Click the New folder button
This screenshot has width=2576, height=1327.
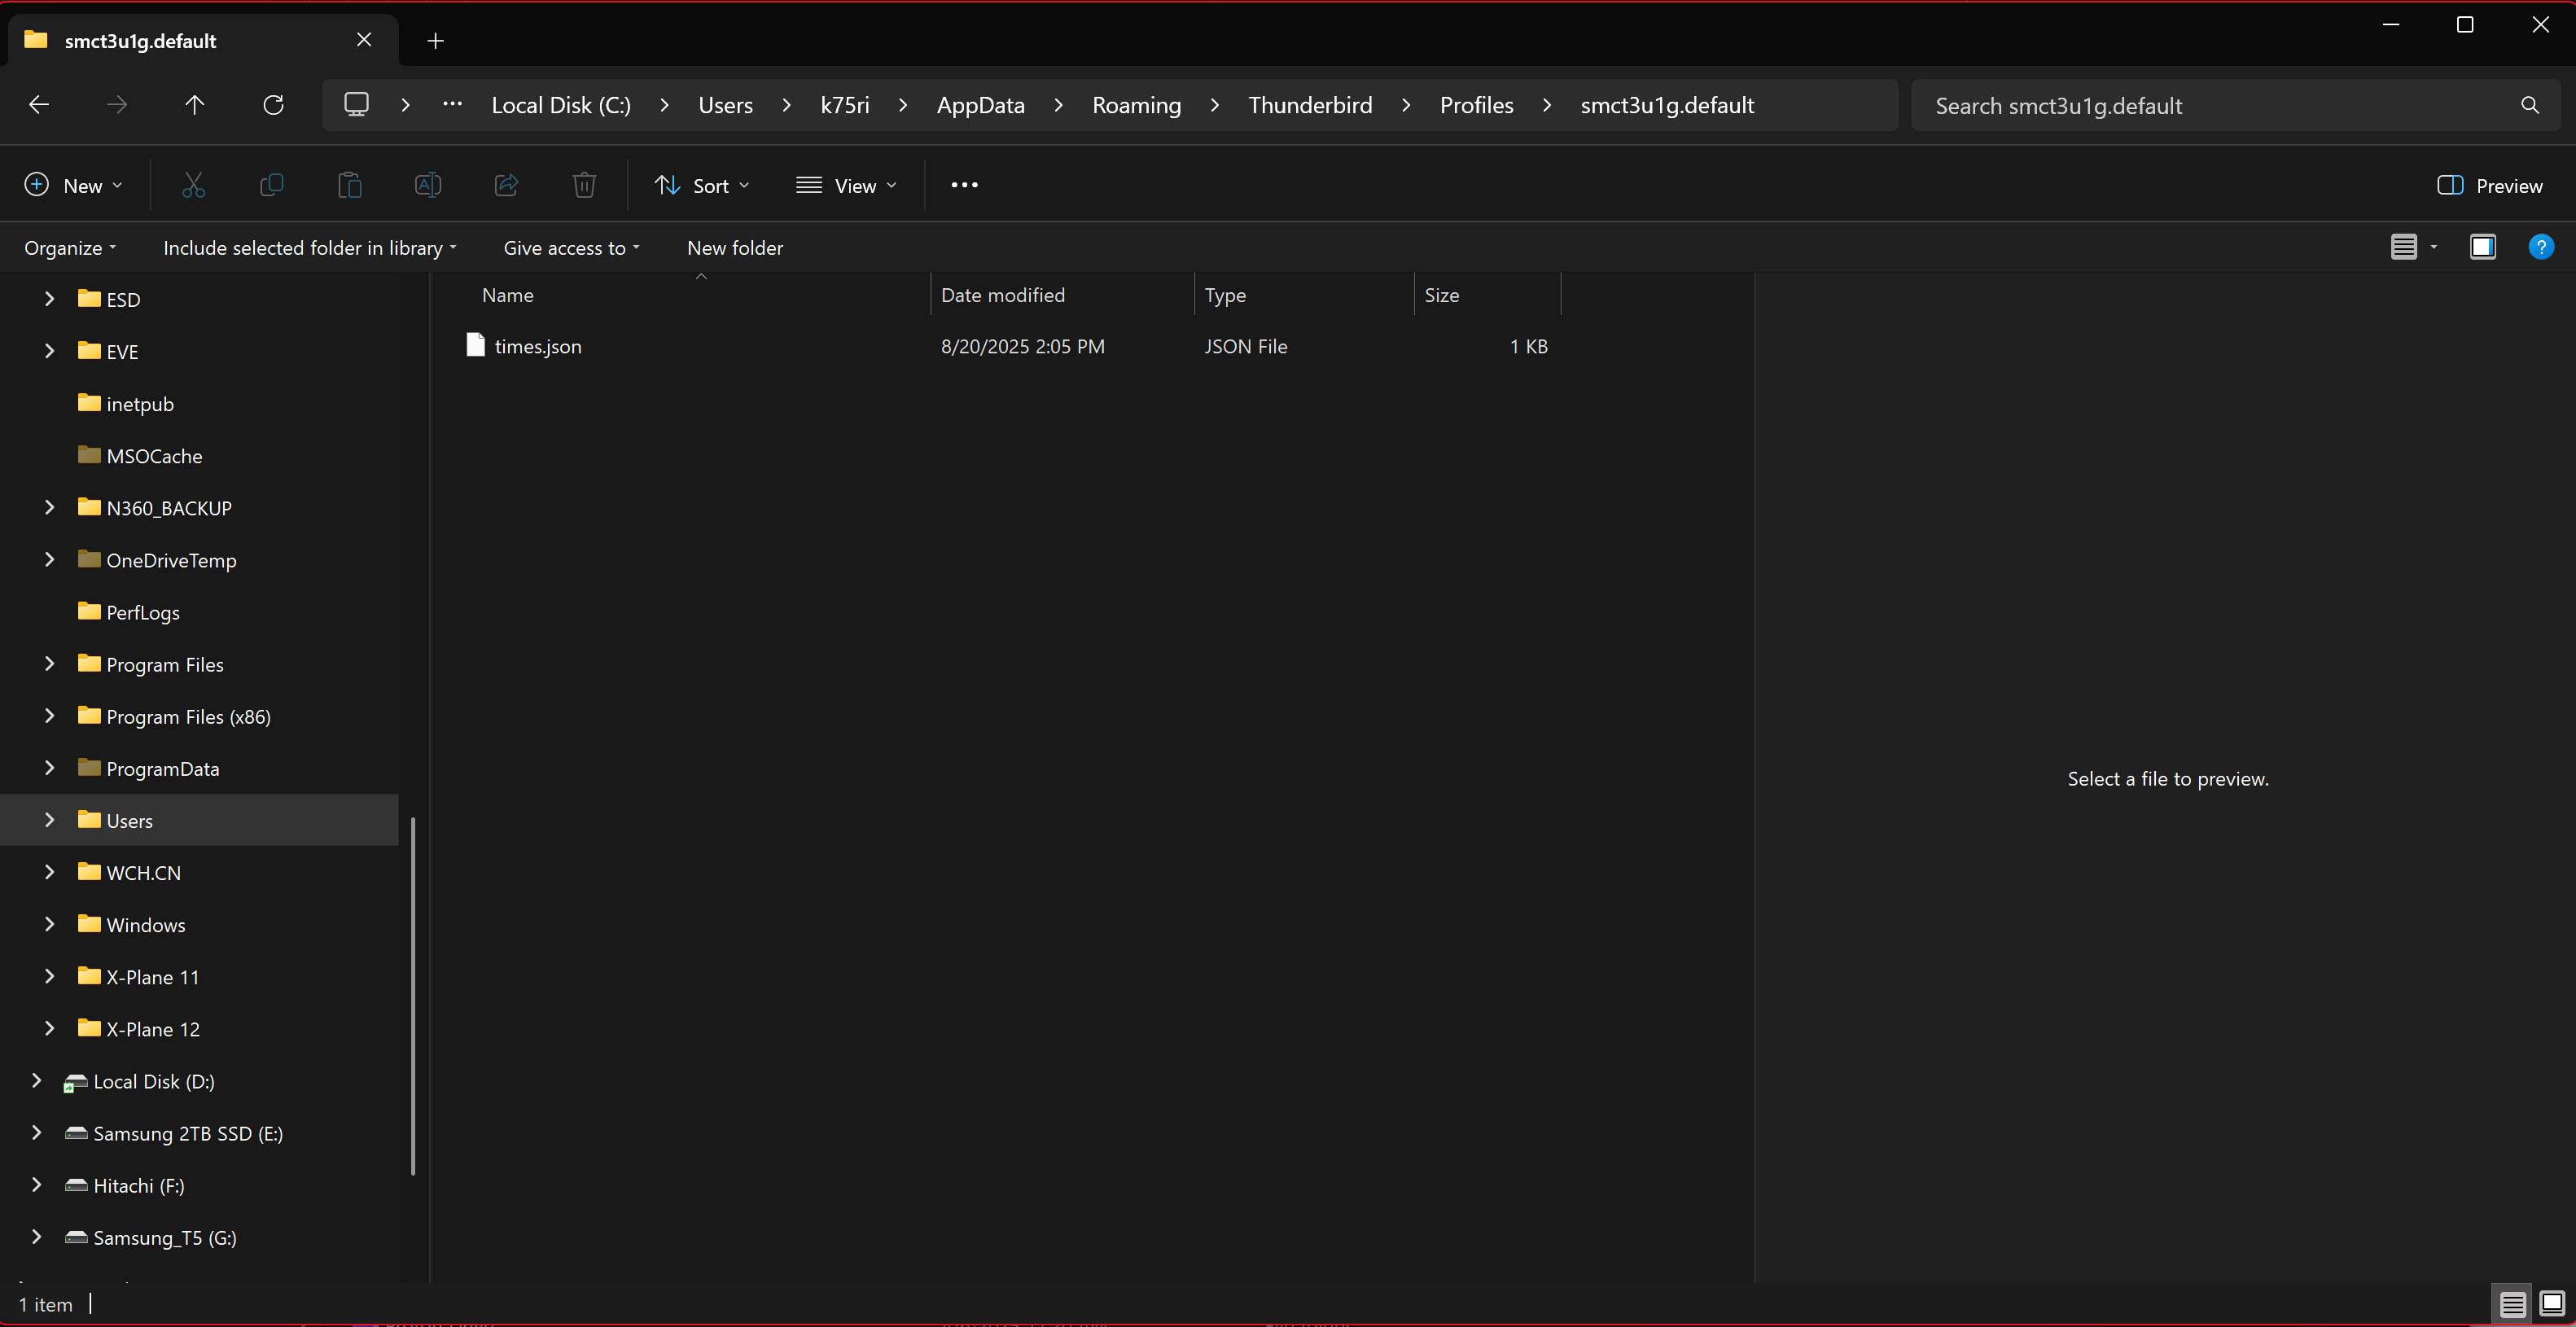point(735,248)
